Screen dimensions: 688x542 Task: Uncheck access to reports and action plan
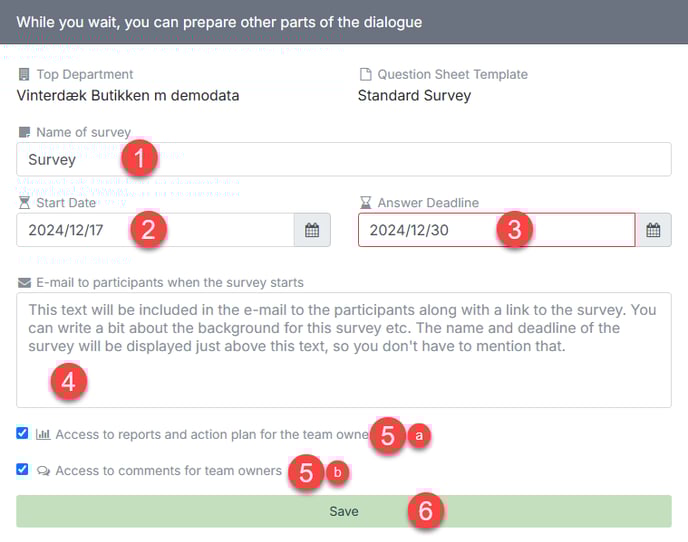click(x=22, y=433)
